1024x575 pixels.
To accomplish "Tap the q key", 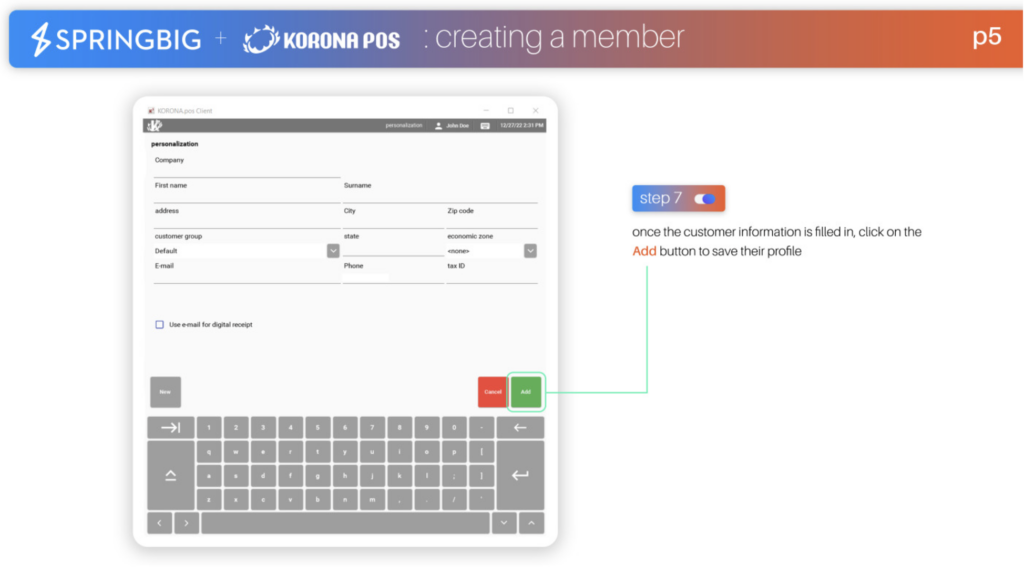I will (x=209, y=452).
